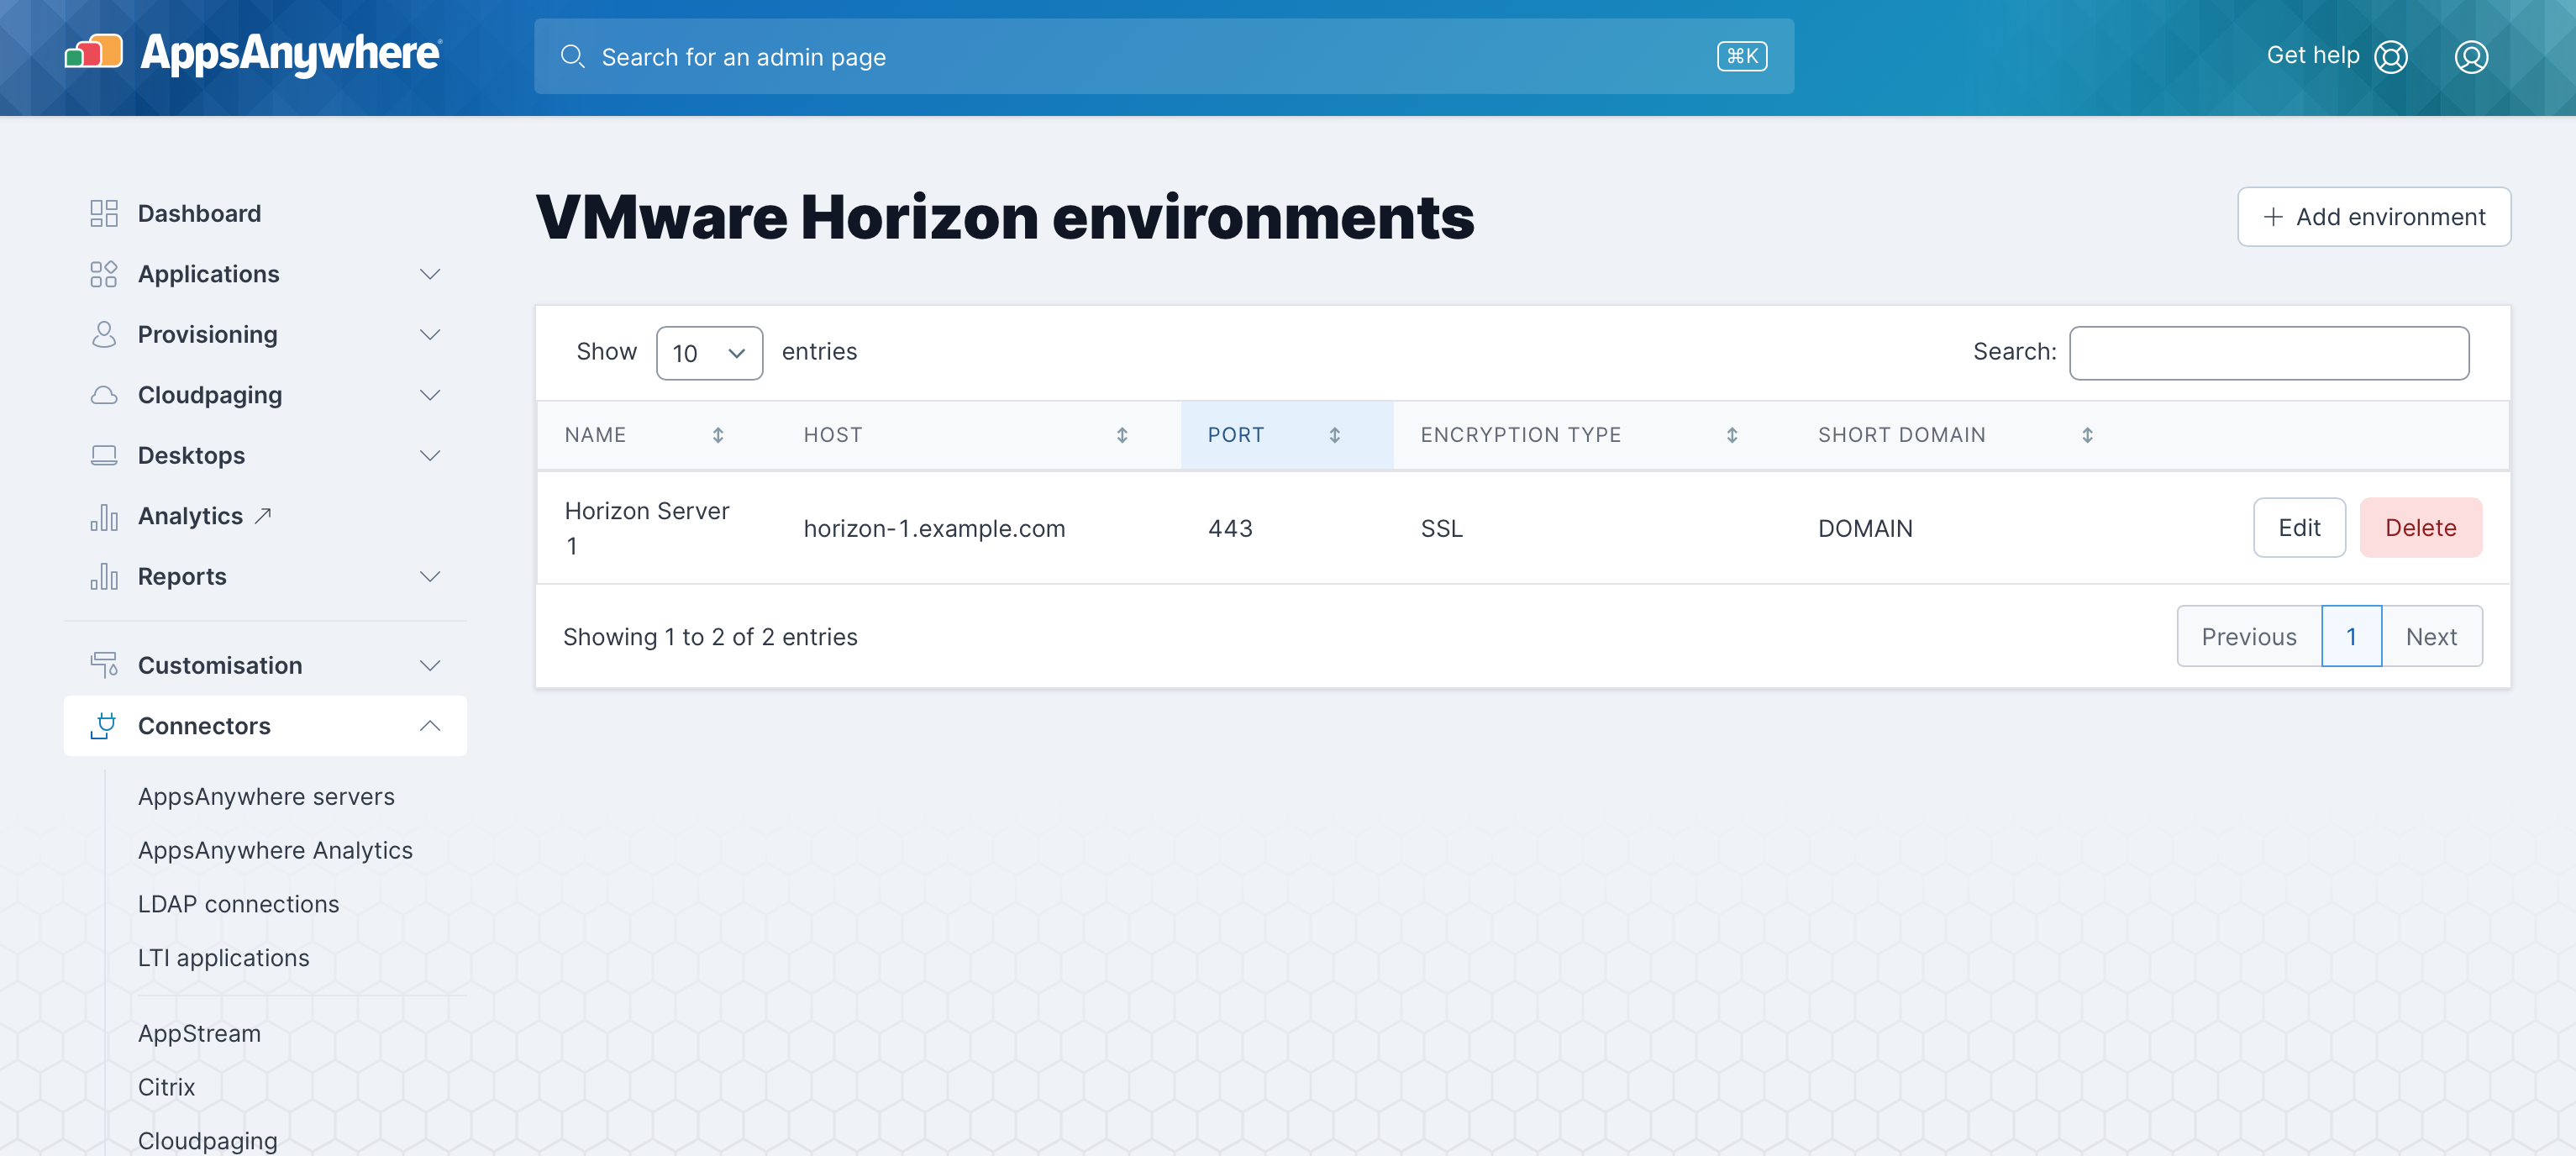Collapse the Connectors section chevron
Screen dimensions: 2576x1156
tap(430, 726)
